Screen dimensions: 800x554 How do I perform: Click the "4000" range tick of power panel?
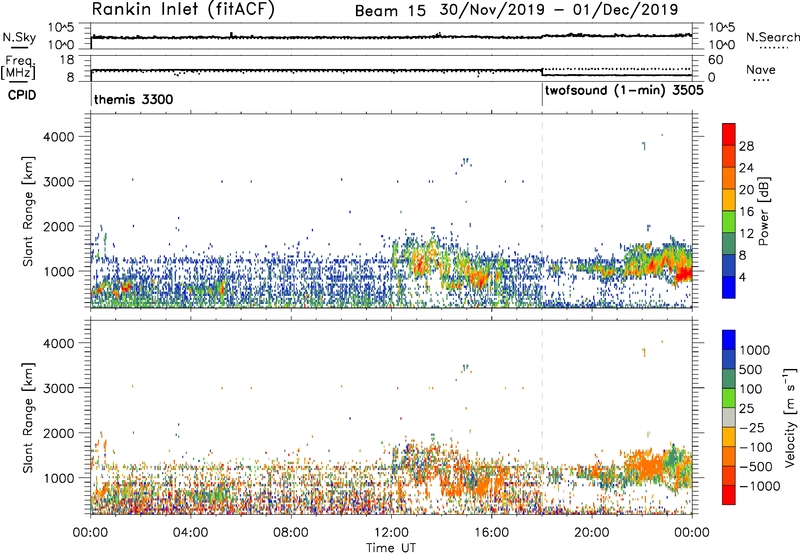tap(60, 137)
